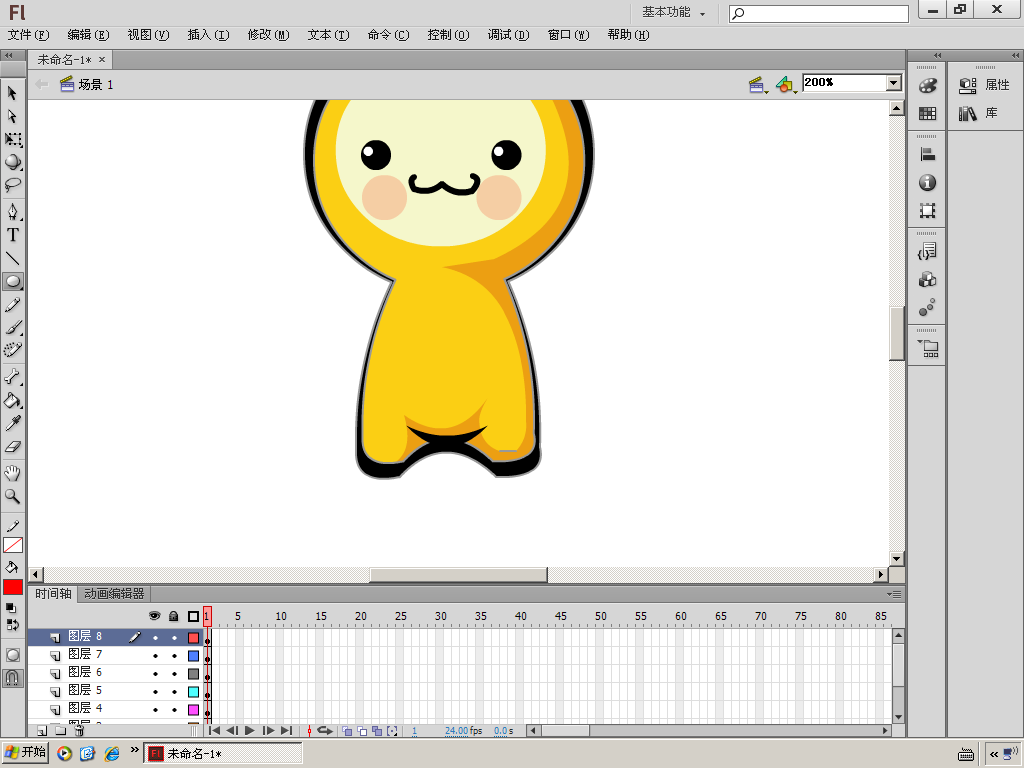Toggle visibility dot of 图层 7

pyautogui.click(x=155, y=656)
